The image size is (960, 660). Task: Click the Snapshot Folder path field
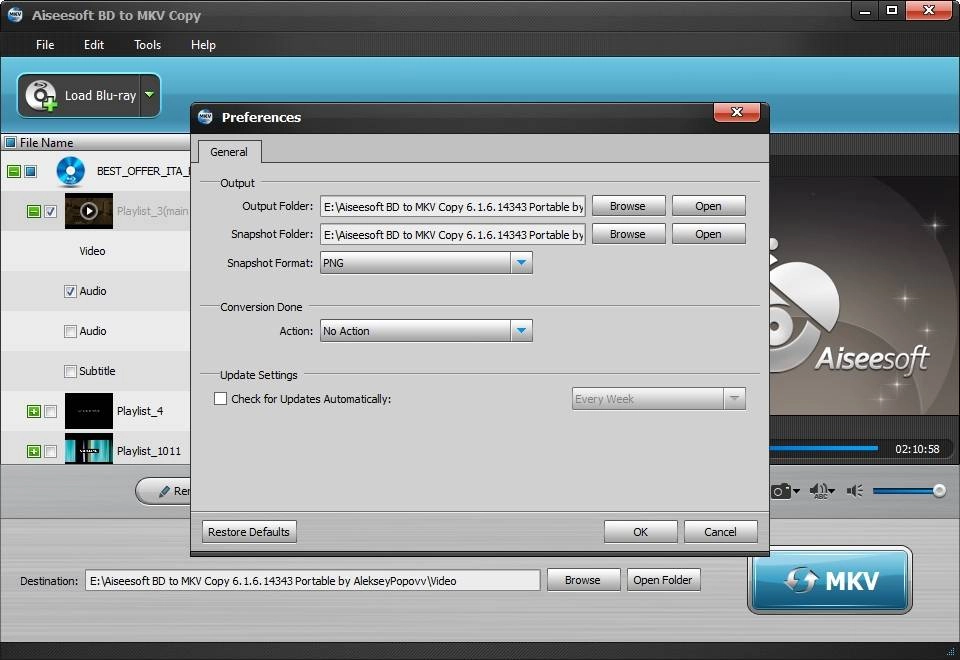452,234
